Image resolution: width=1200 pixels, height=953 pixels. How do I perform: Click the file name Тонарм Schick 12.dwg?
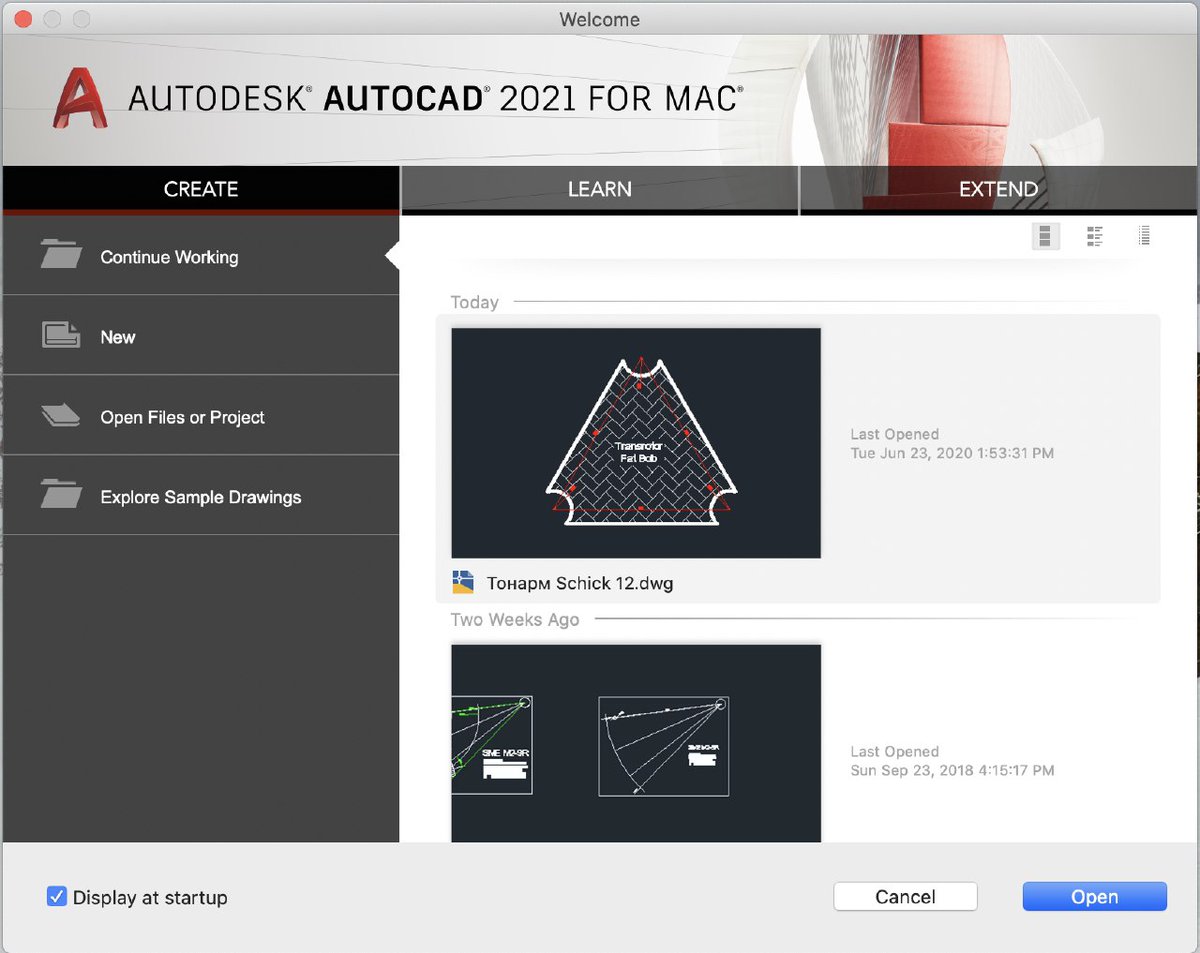tap(580, 583)
